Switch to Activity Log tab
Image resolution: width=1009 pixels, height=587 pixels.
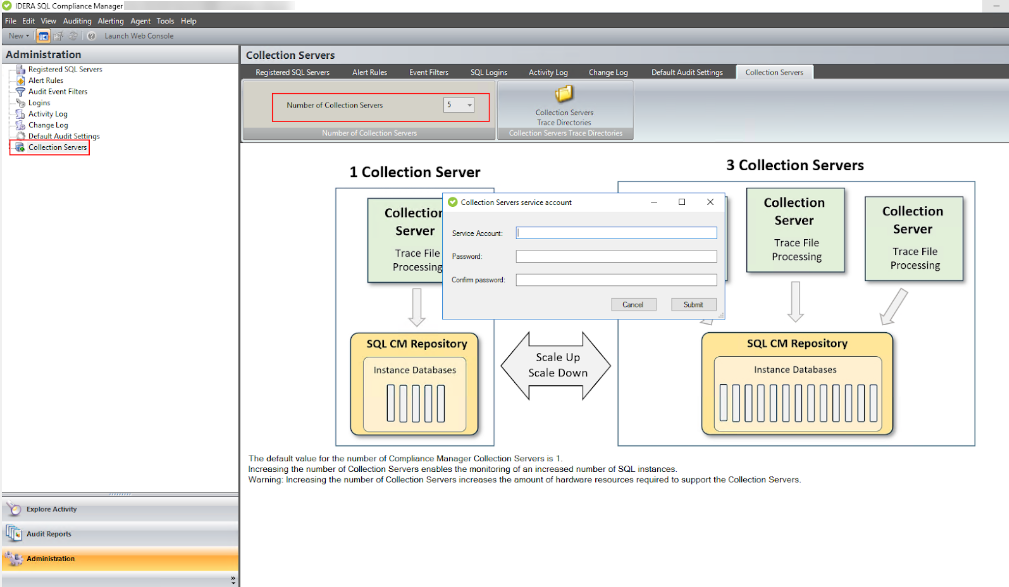(x=548, y=72)
